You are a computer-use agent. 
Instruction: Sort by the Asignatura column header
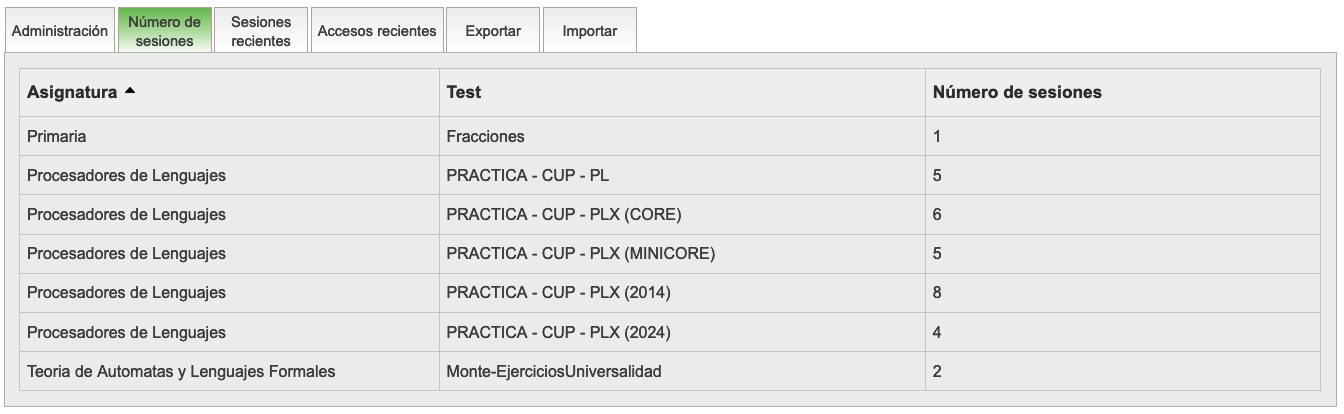pos(72,92)
